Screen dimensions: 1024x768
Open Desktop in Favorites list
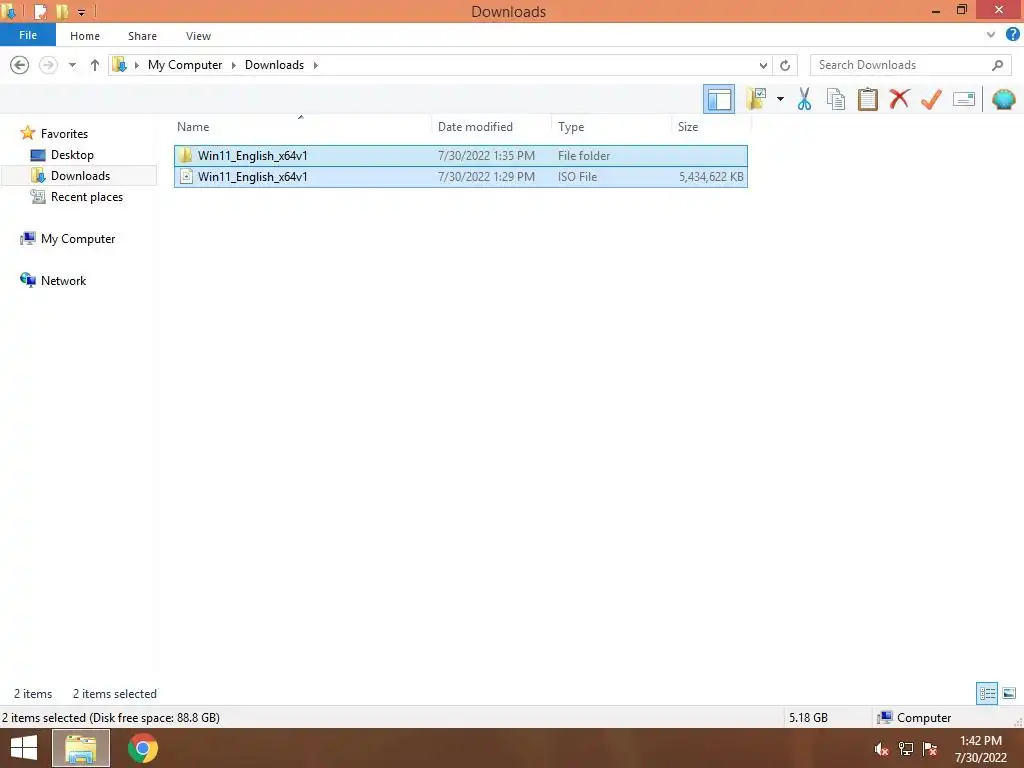[x=72, y=155]
